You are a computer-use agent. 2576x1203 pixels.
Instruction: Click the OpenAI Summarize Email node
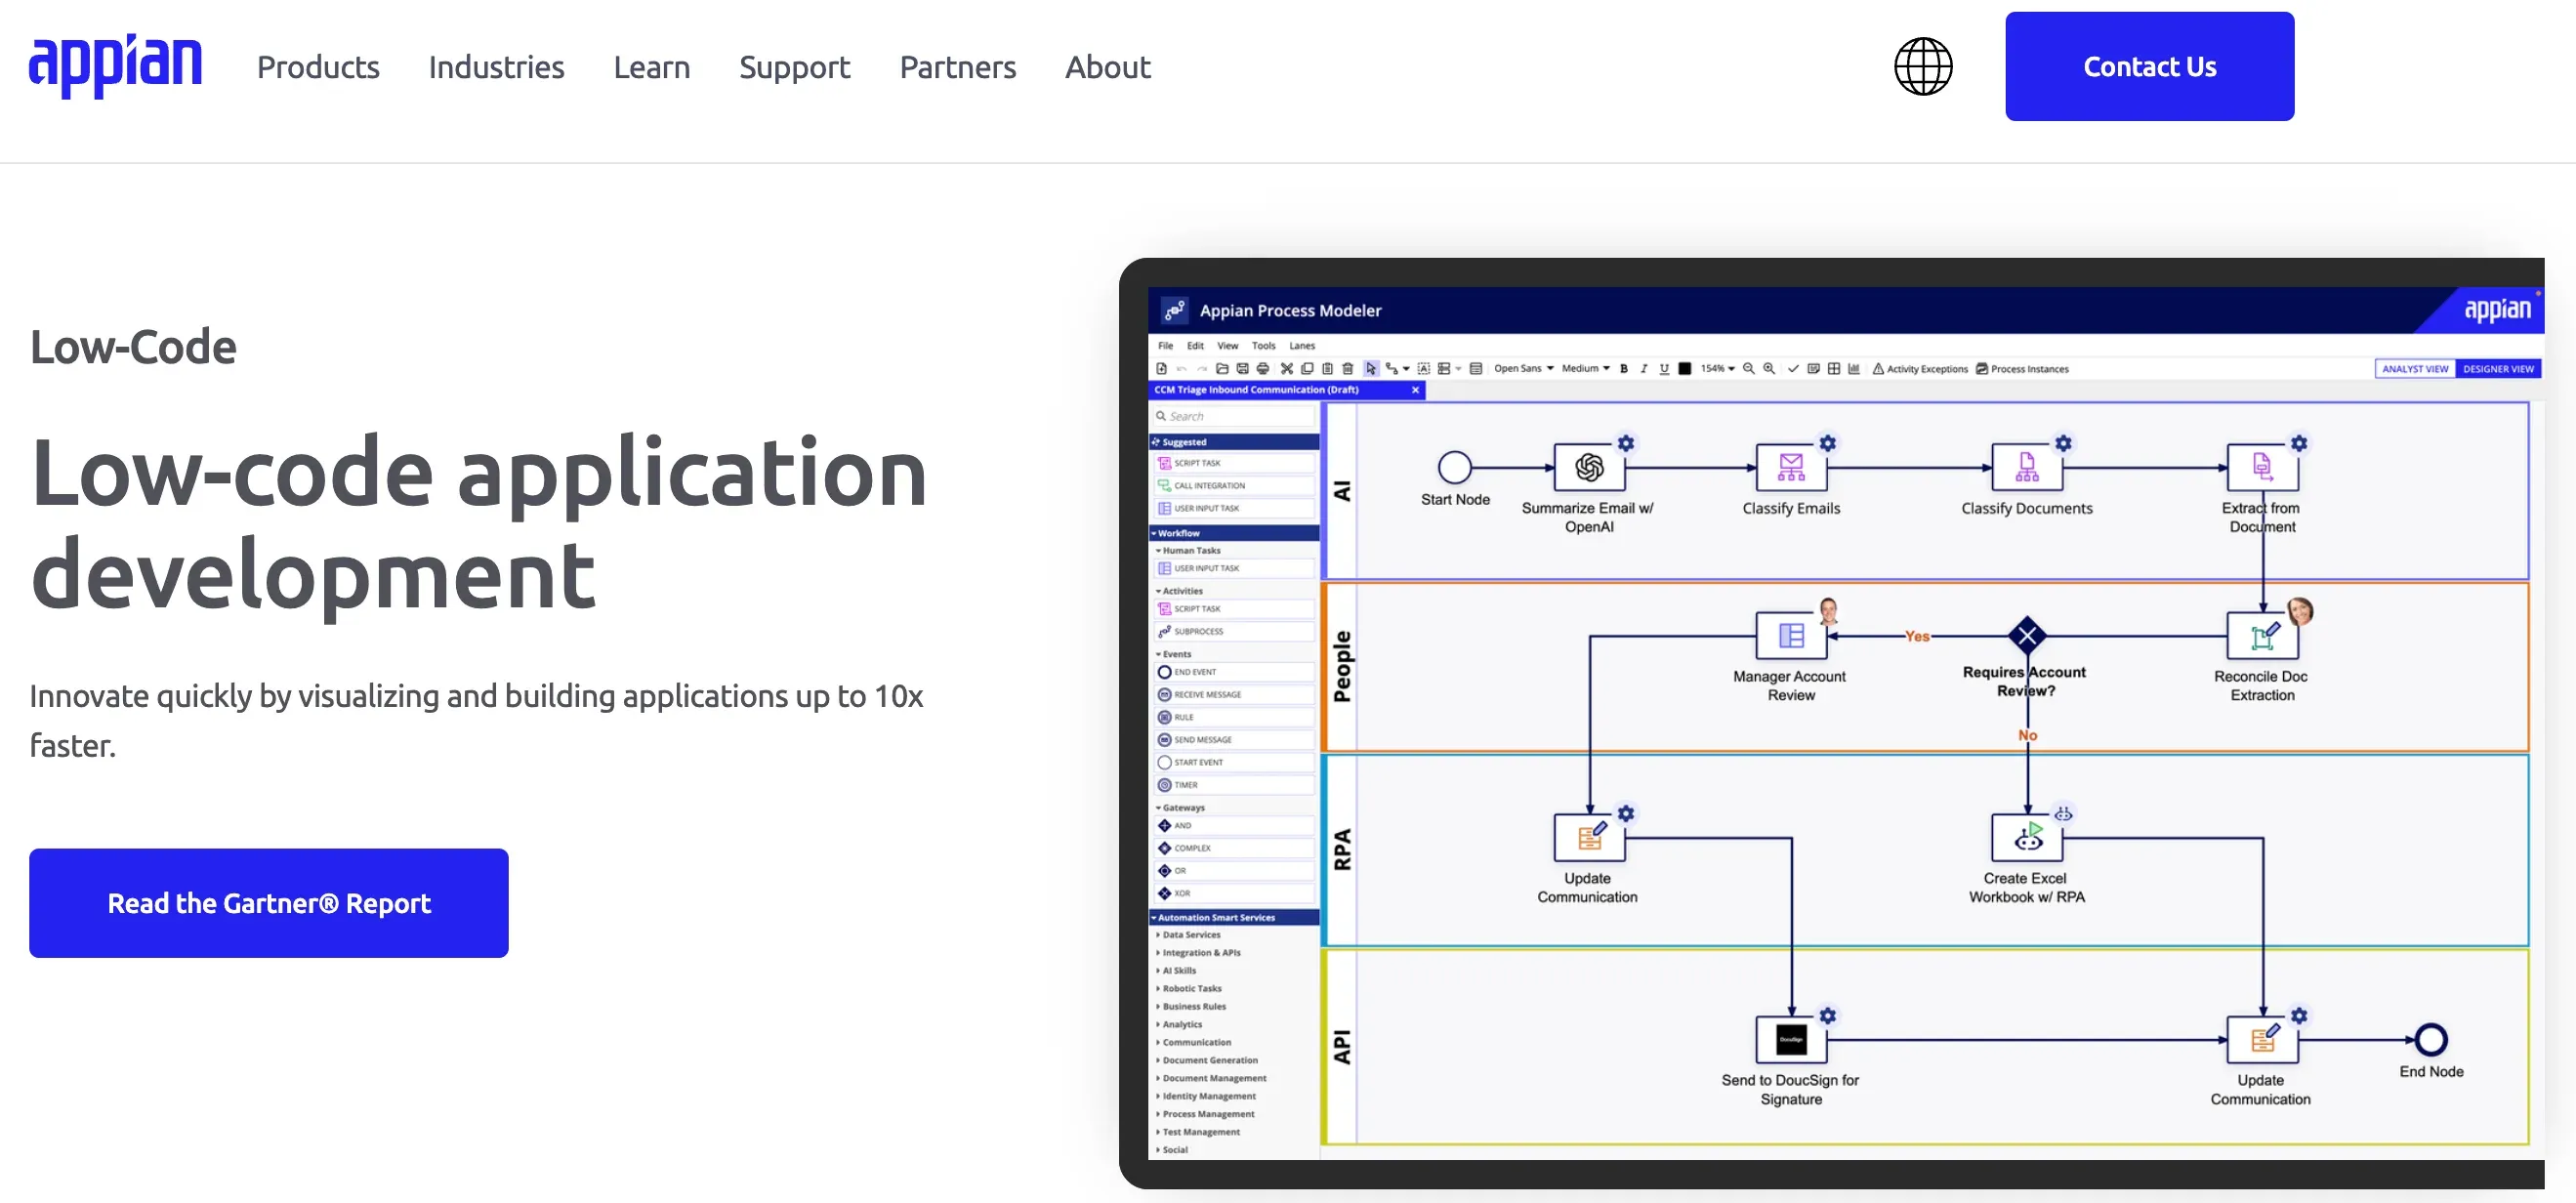1589,467
